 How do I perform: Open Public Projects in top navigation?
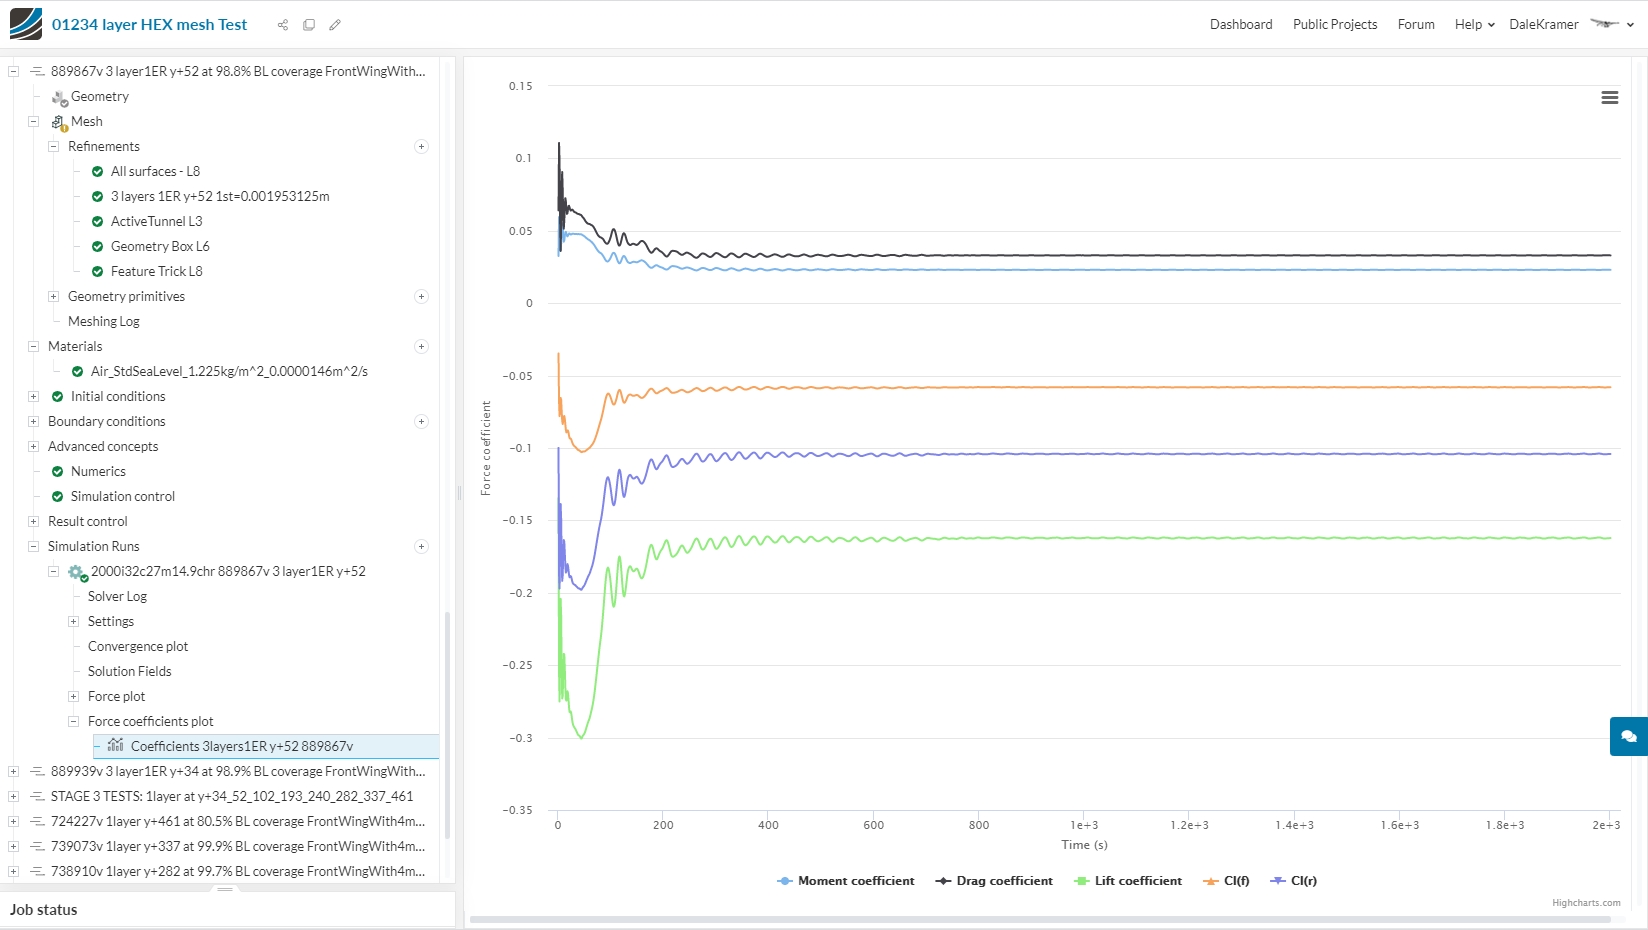click(1335, 25)
